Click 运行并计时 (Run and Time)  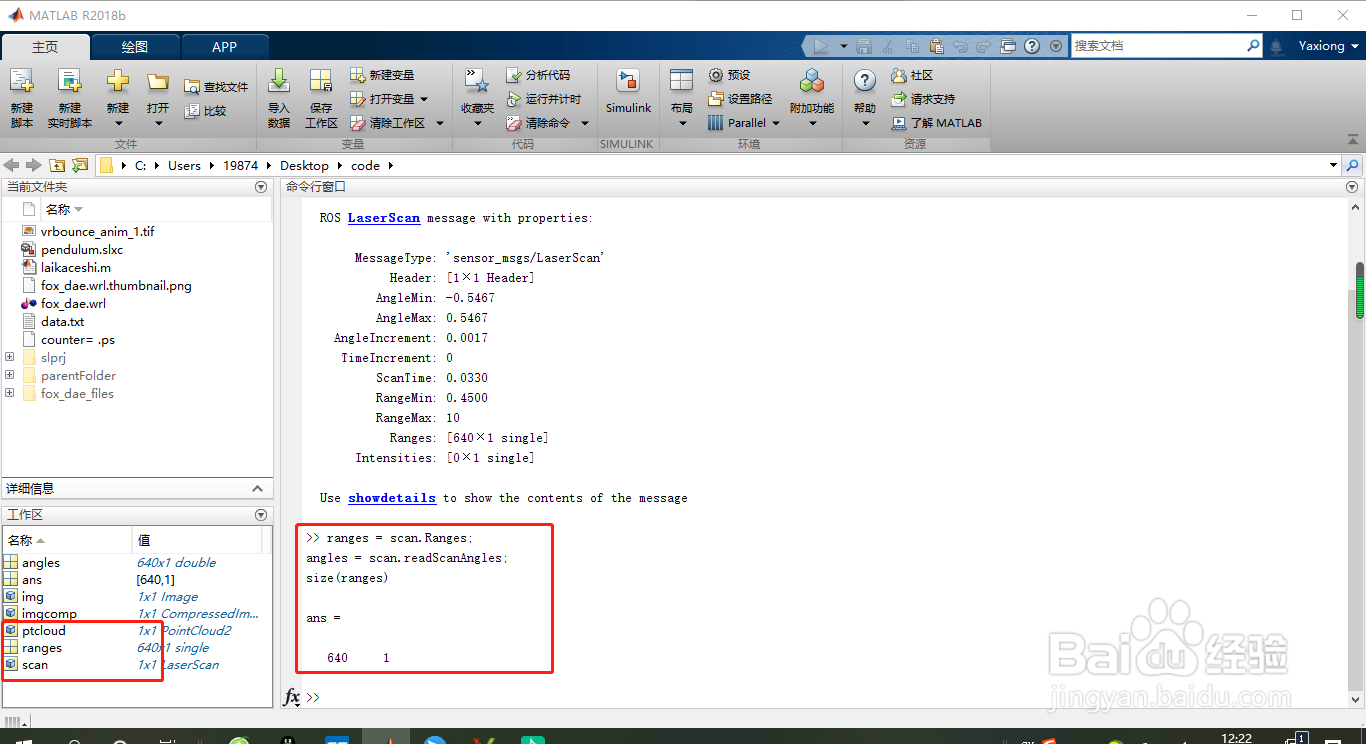click(x=543, y=99)
